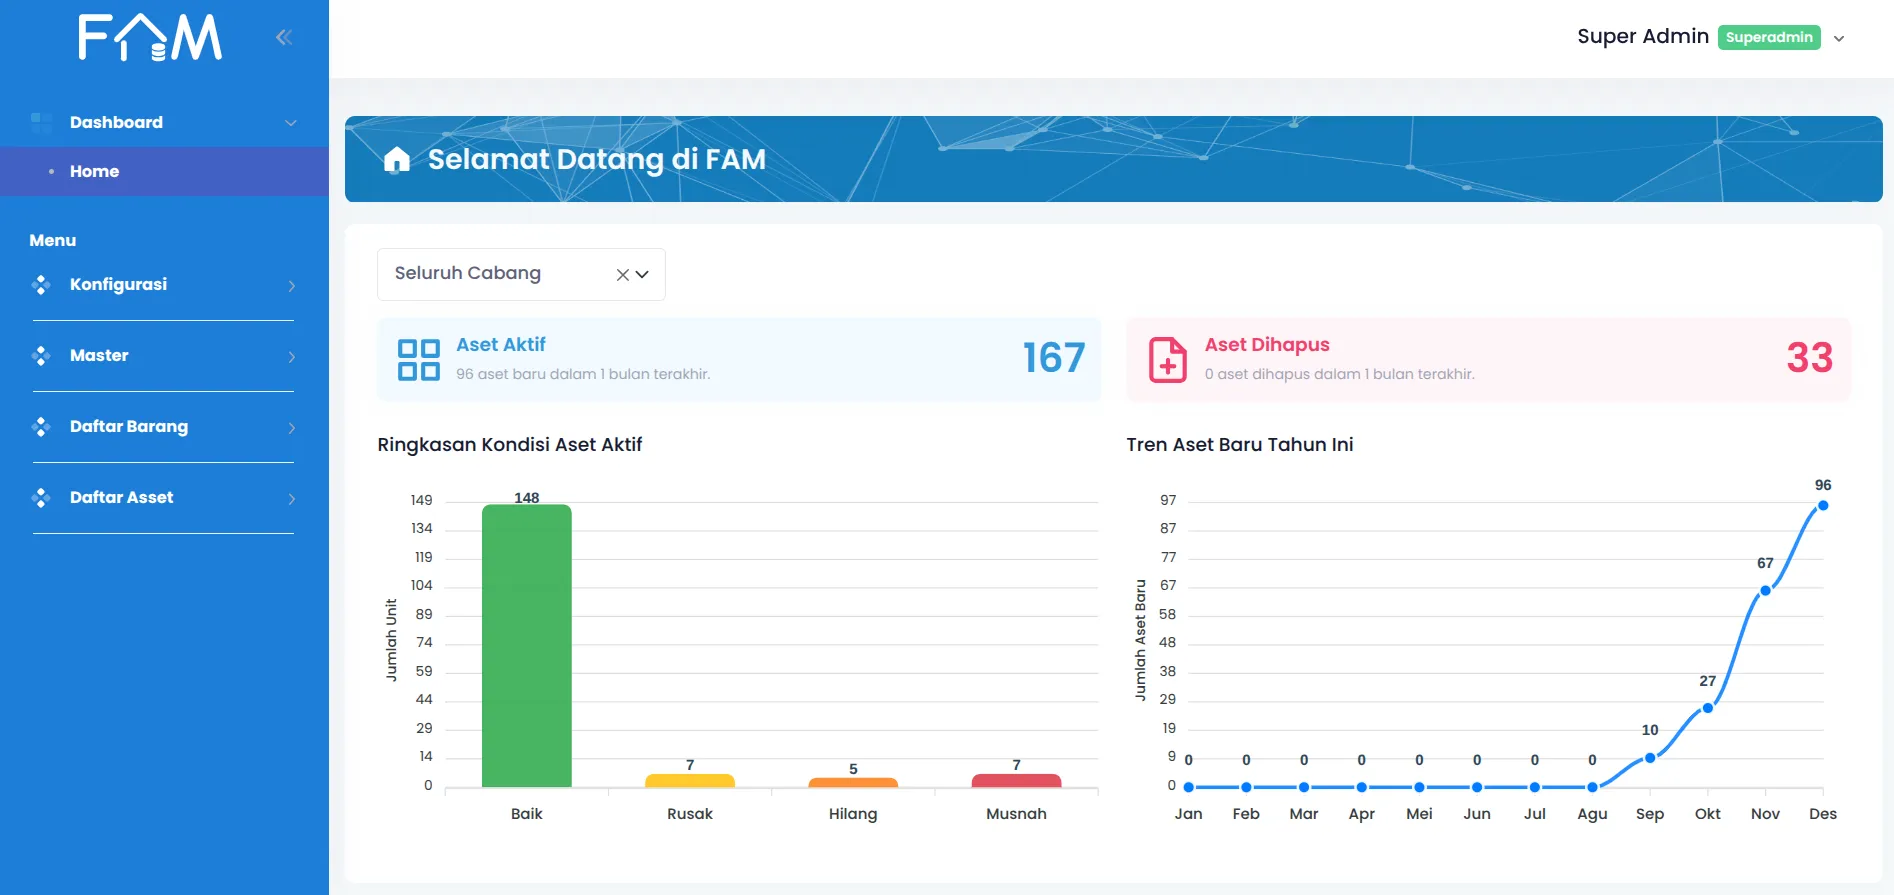Click the 167 active asset count
Screen dimensions: 1894x895
[x=1053, y=358]
